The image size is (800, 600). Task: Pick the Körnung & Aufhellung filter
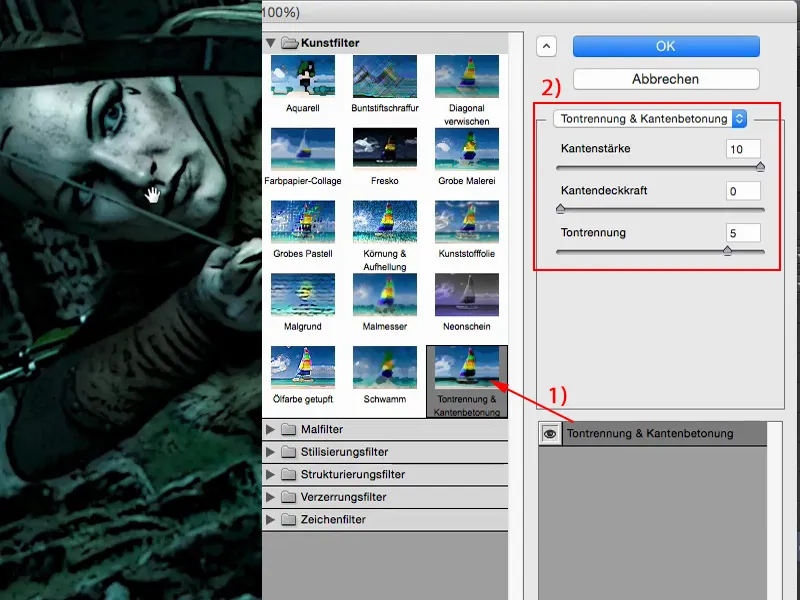[x=385, y=222]
